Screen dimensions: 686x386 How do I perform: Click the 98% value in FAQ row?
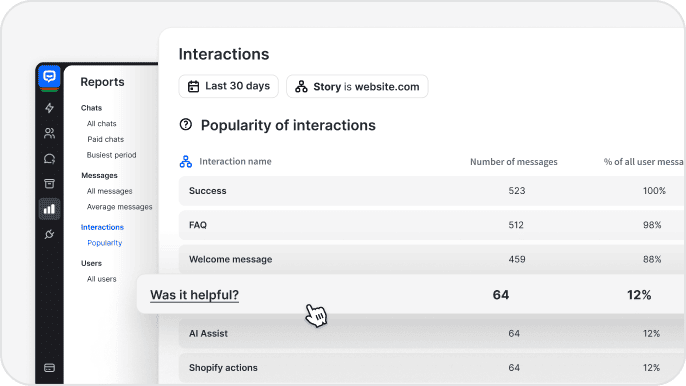click(x=652, y=225)
